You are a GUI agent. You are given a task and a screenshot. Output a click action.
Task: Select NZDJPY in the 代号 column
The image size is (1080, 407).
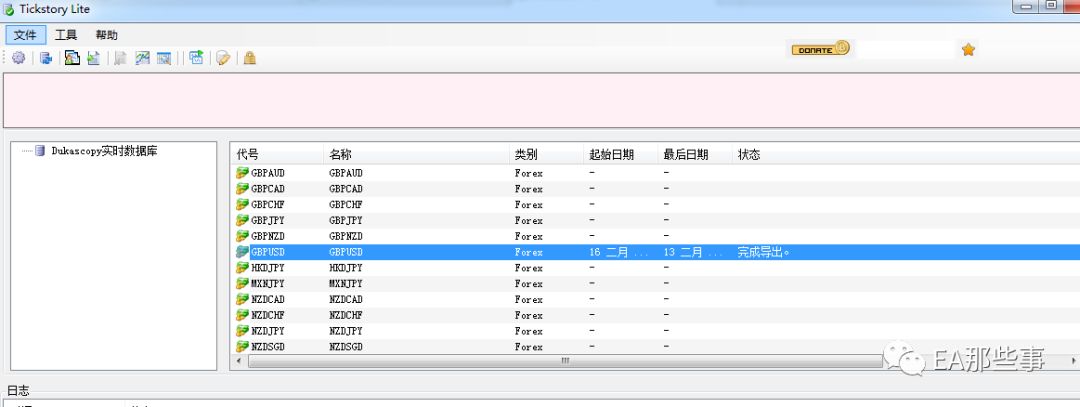pyautogui.click(x=268, y=332)
